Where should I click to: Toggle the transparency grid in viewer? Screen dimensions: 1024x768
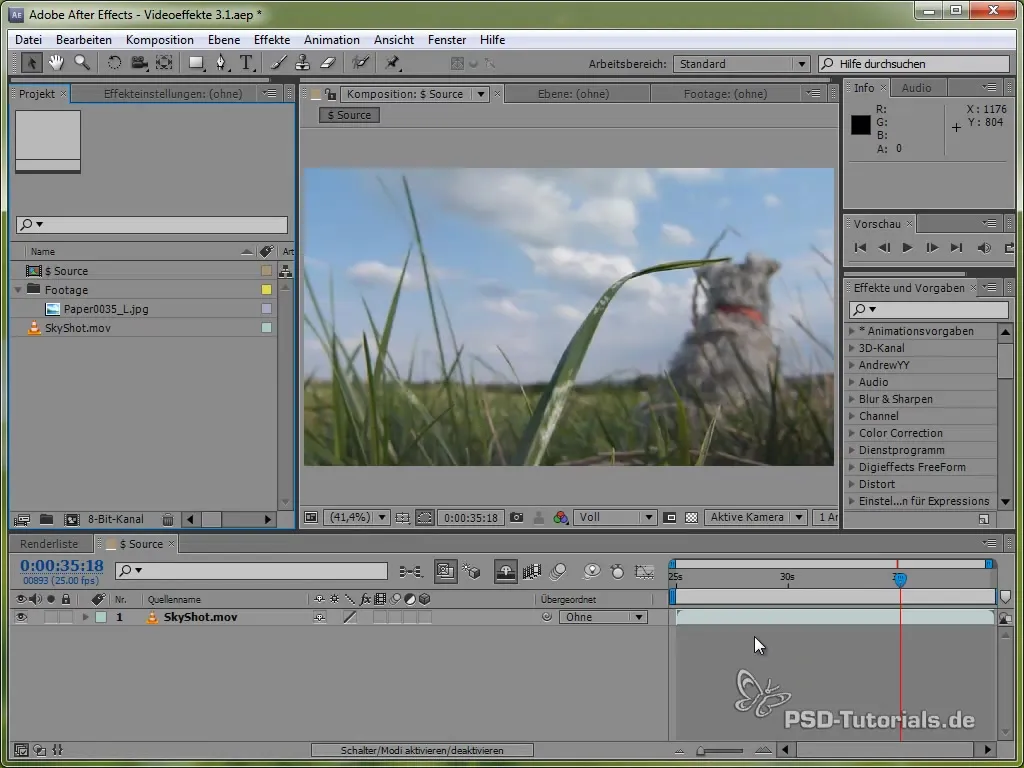click(x=692, y=517)
